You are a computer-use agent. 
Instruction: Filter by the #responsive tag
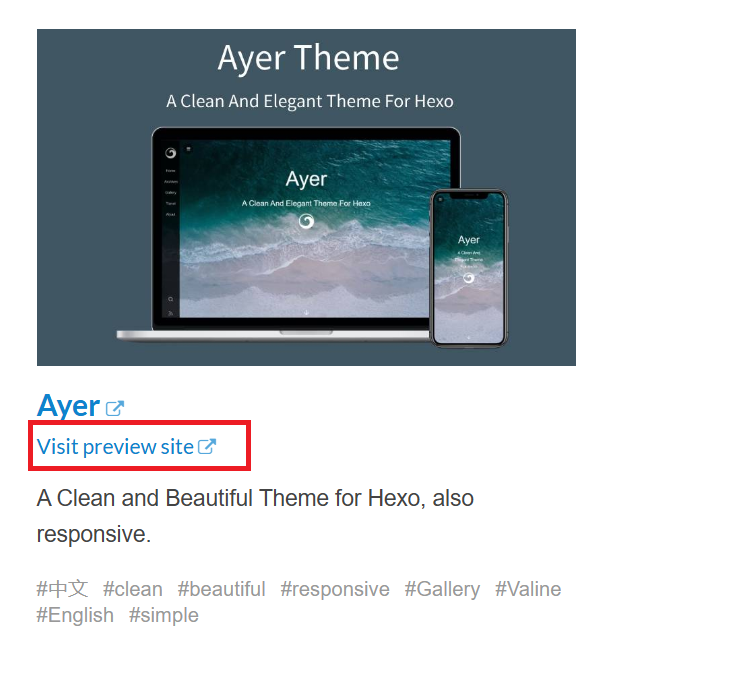[x=335, y=590]
